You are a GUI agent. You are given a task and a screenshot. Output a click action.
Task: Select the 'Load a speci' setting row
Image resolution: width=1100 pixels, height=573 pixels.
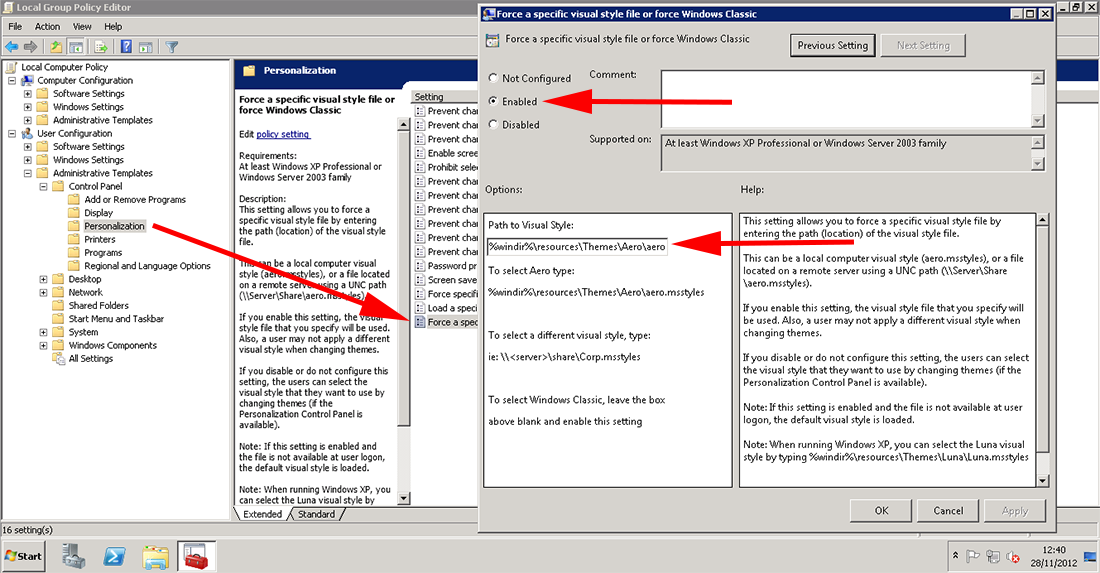[446, 308]
